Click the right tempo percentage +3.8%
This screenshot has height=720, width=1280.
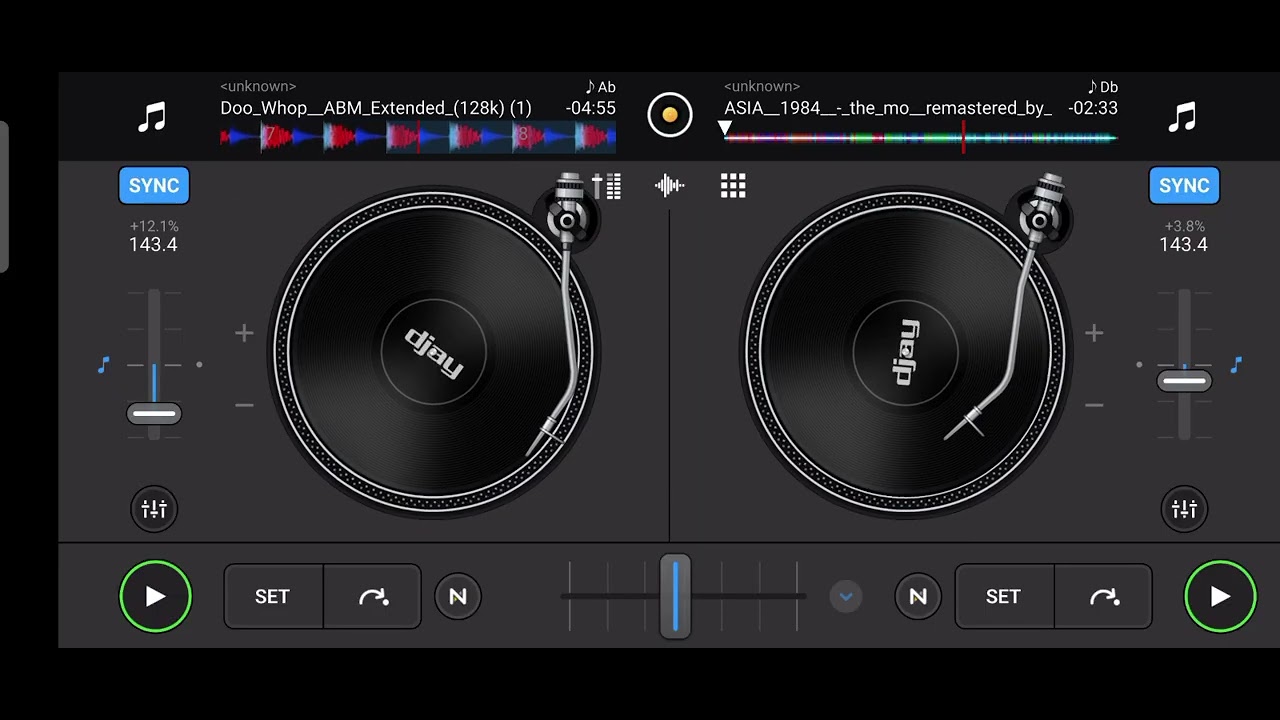tap(1184, 226)
